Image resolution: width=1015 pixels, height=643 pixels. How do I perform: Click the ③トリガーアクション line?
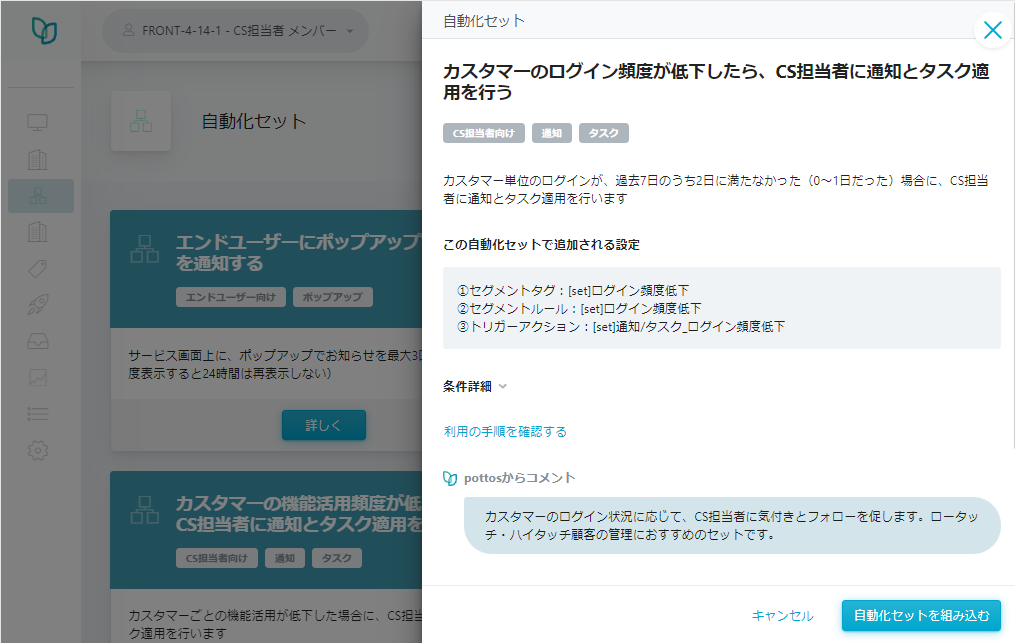pyautogui.click(x=621, y=327)
